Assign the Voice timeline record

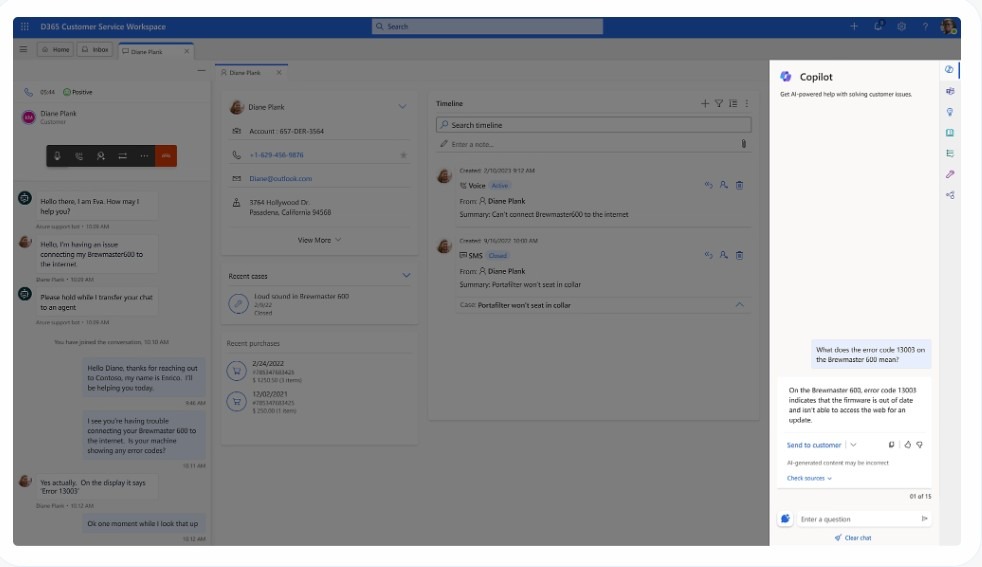click(724, 185)
